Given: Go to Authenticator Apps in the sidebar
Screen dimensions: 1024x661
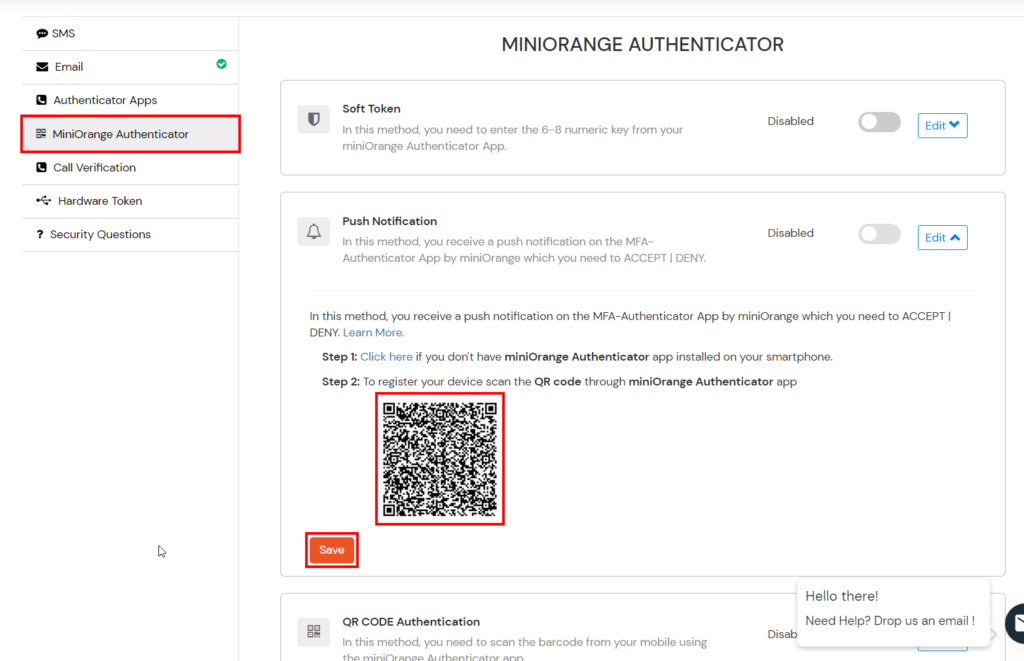Looking at the screenshot, I should tap(130, 100).
